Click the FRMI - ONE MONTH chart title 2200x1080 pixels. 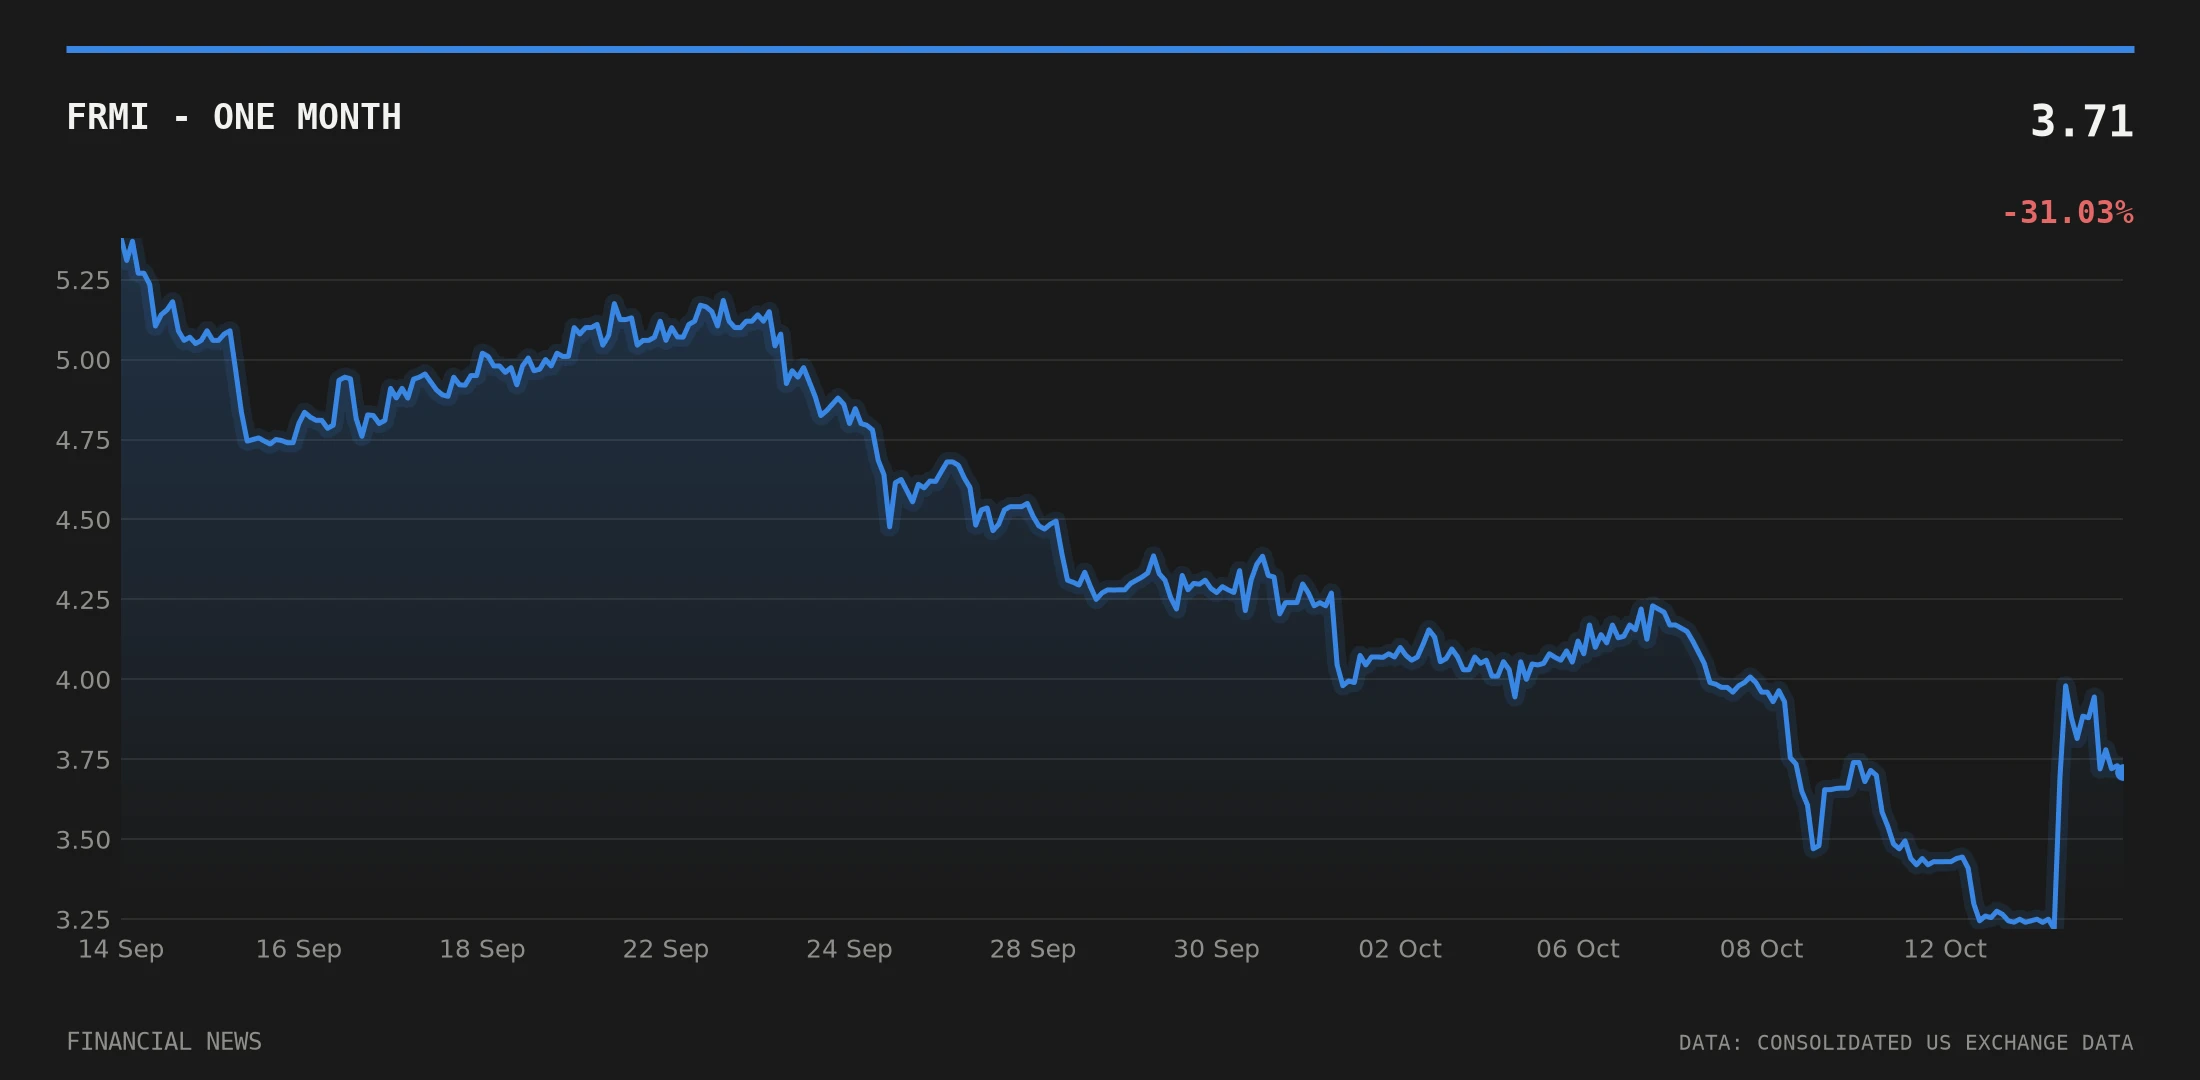[234, 117]
